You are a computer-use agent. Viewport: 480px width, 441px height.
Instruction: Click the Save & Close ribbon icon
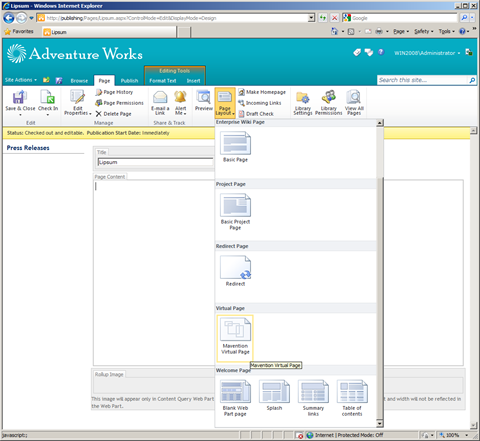pyautogui.click(x=19, y=97)
